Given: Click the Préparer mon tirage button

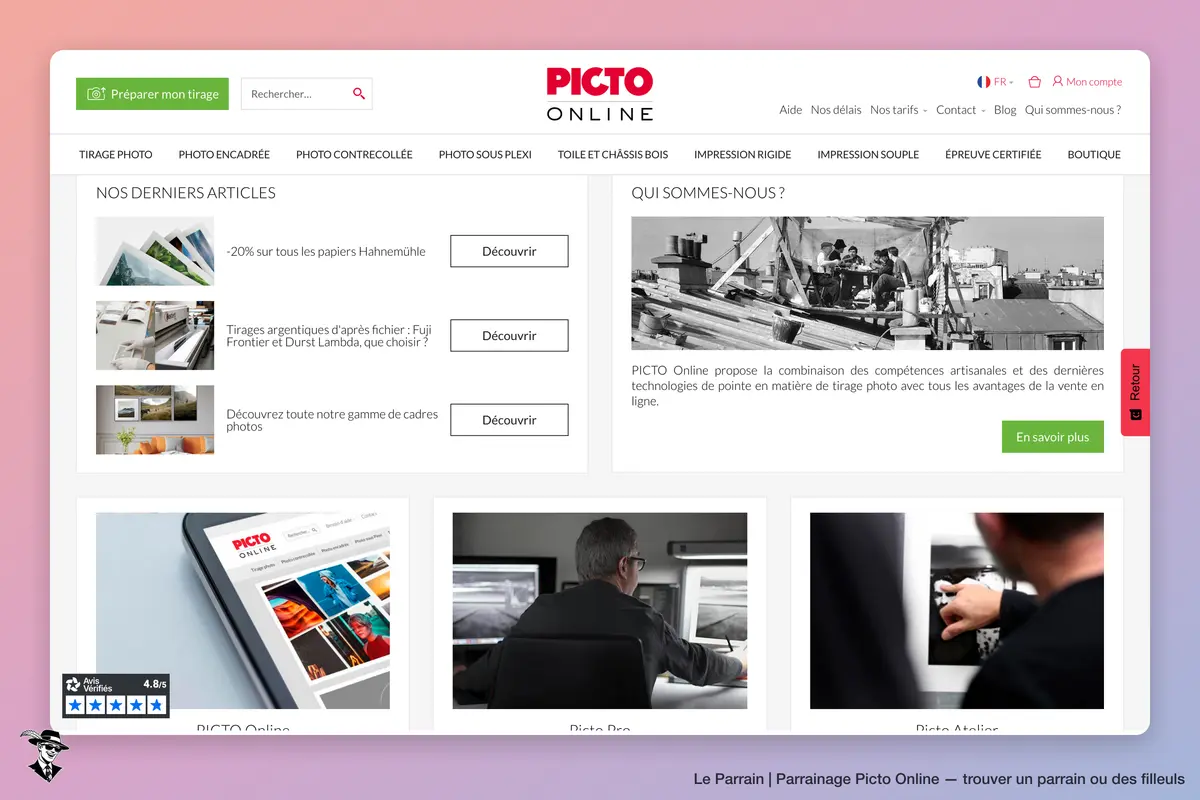Looking at the screenshot, I should tap(152, 94).
